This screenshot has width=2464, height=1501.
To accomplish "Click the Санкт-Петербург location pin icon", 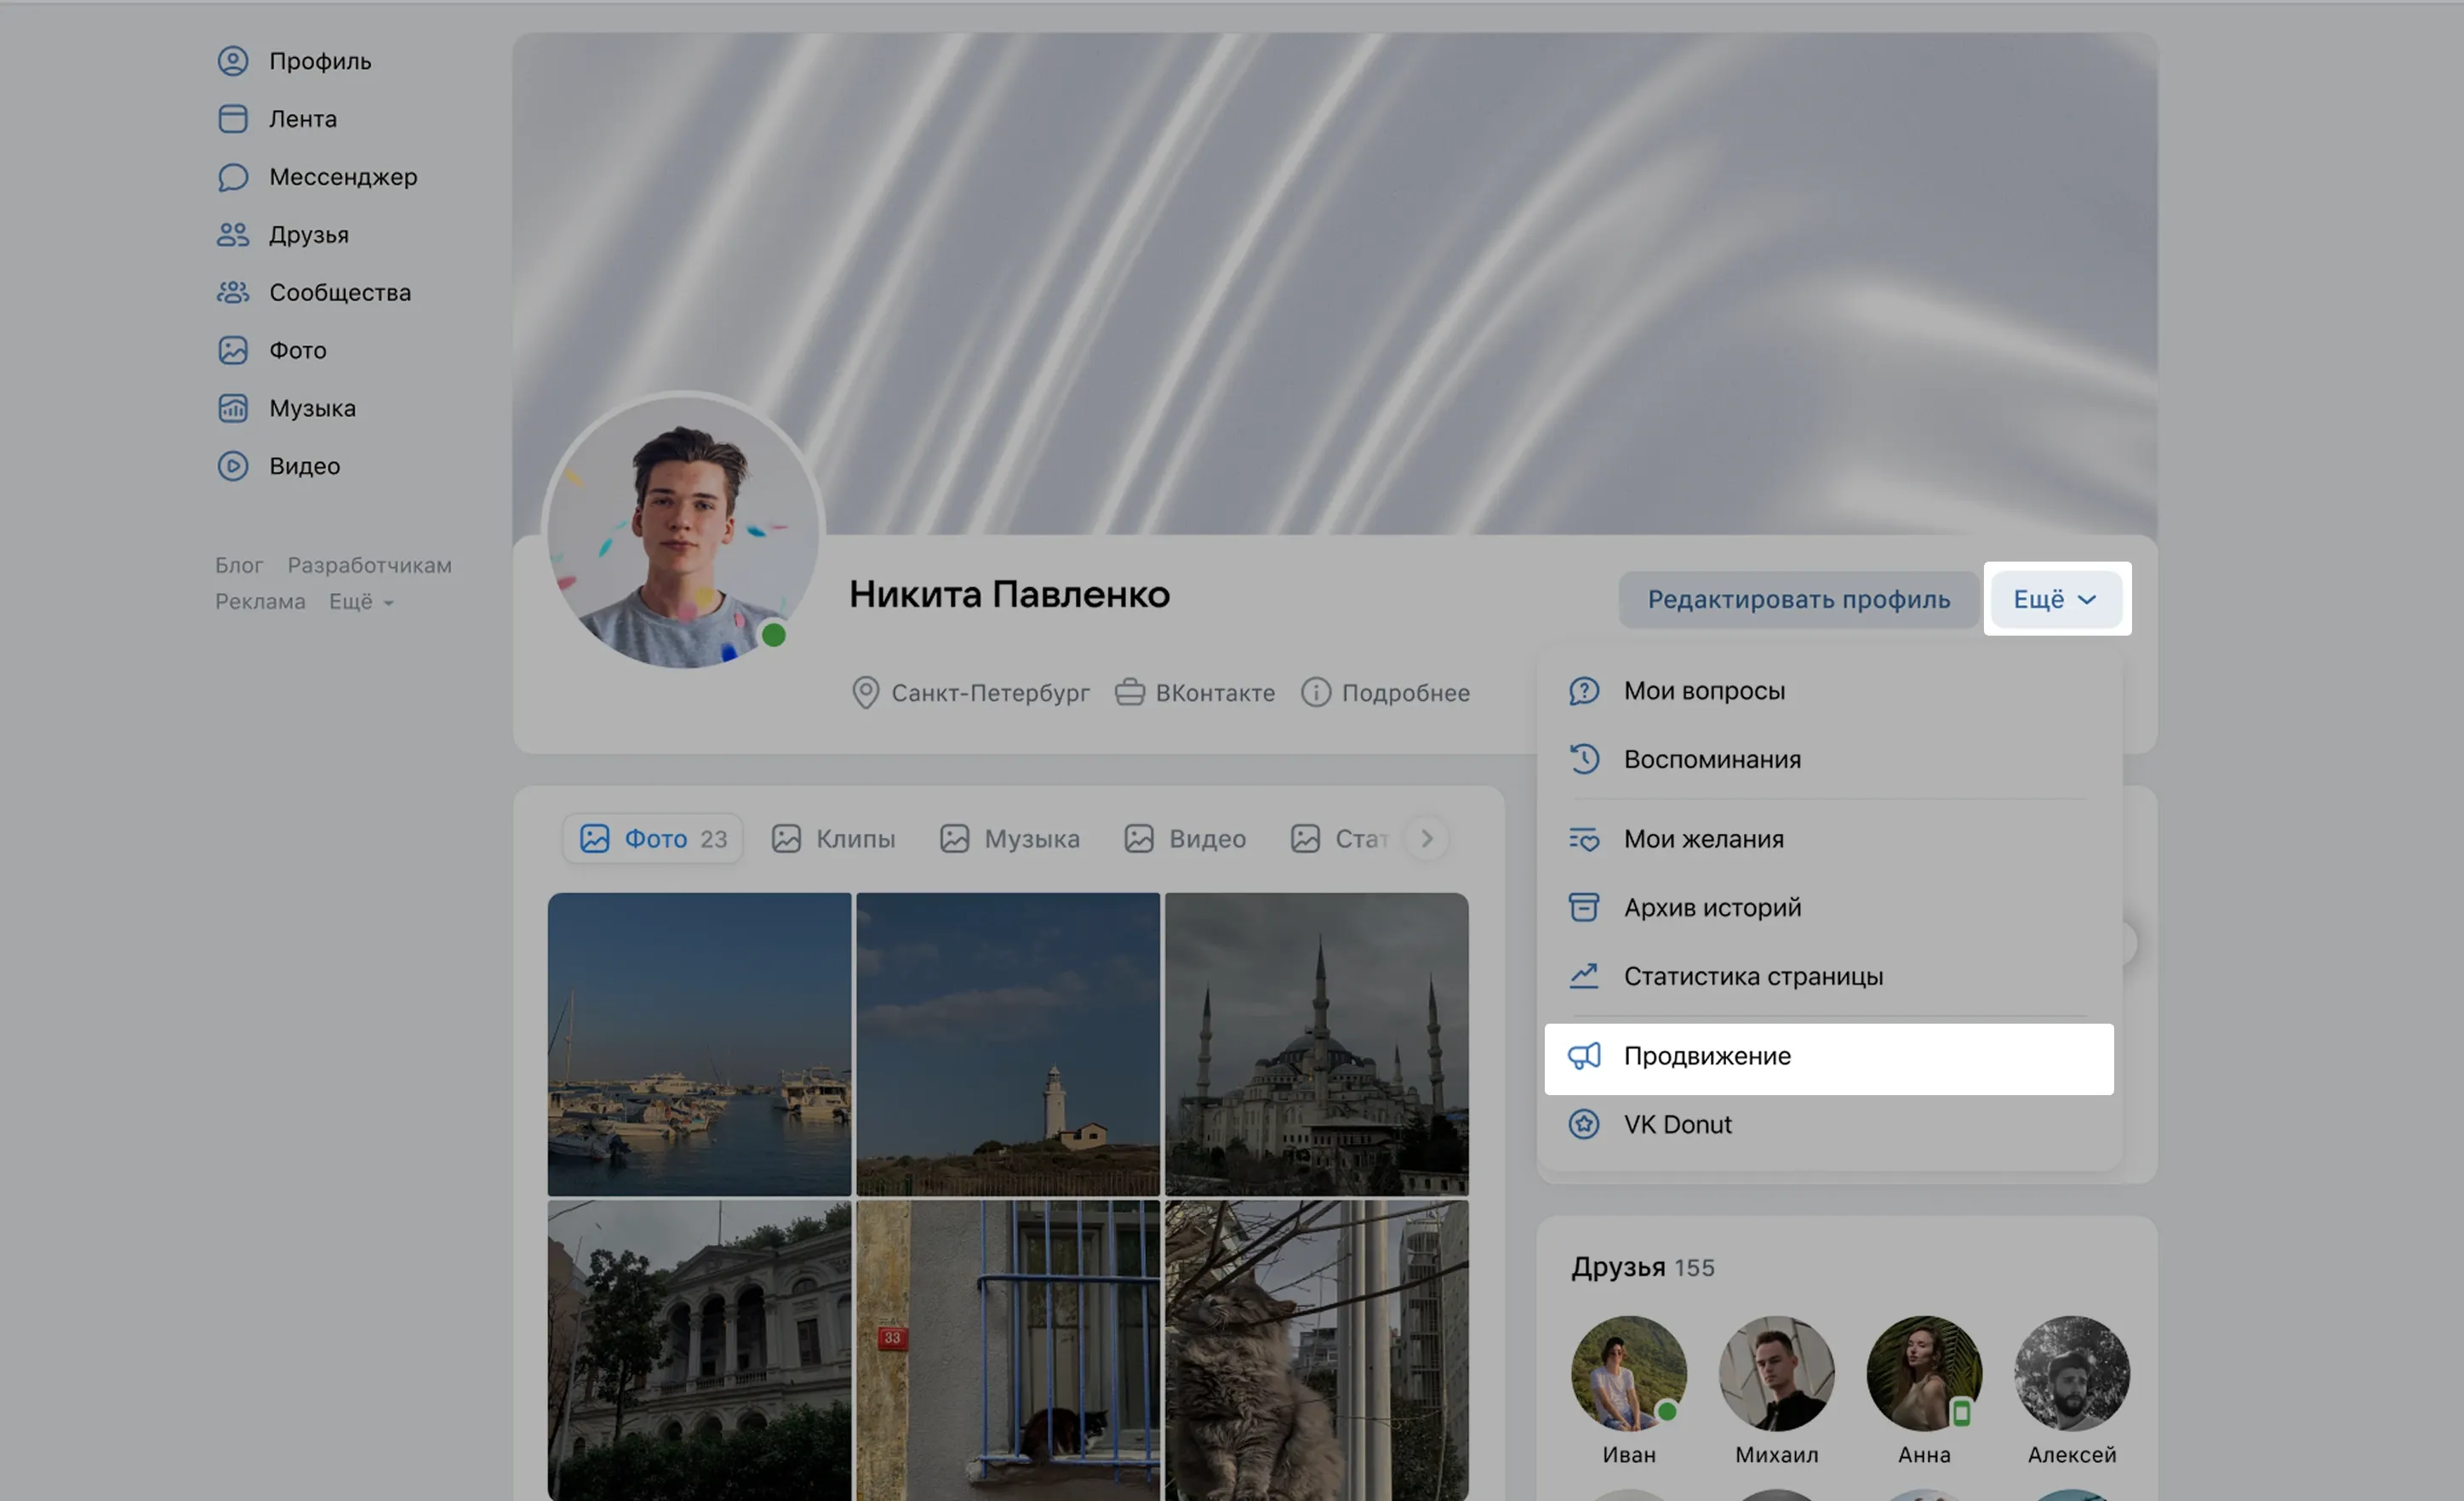I will coord(865,693).
